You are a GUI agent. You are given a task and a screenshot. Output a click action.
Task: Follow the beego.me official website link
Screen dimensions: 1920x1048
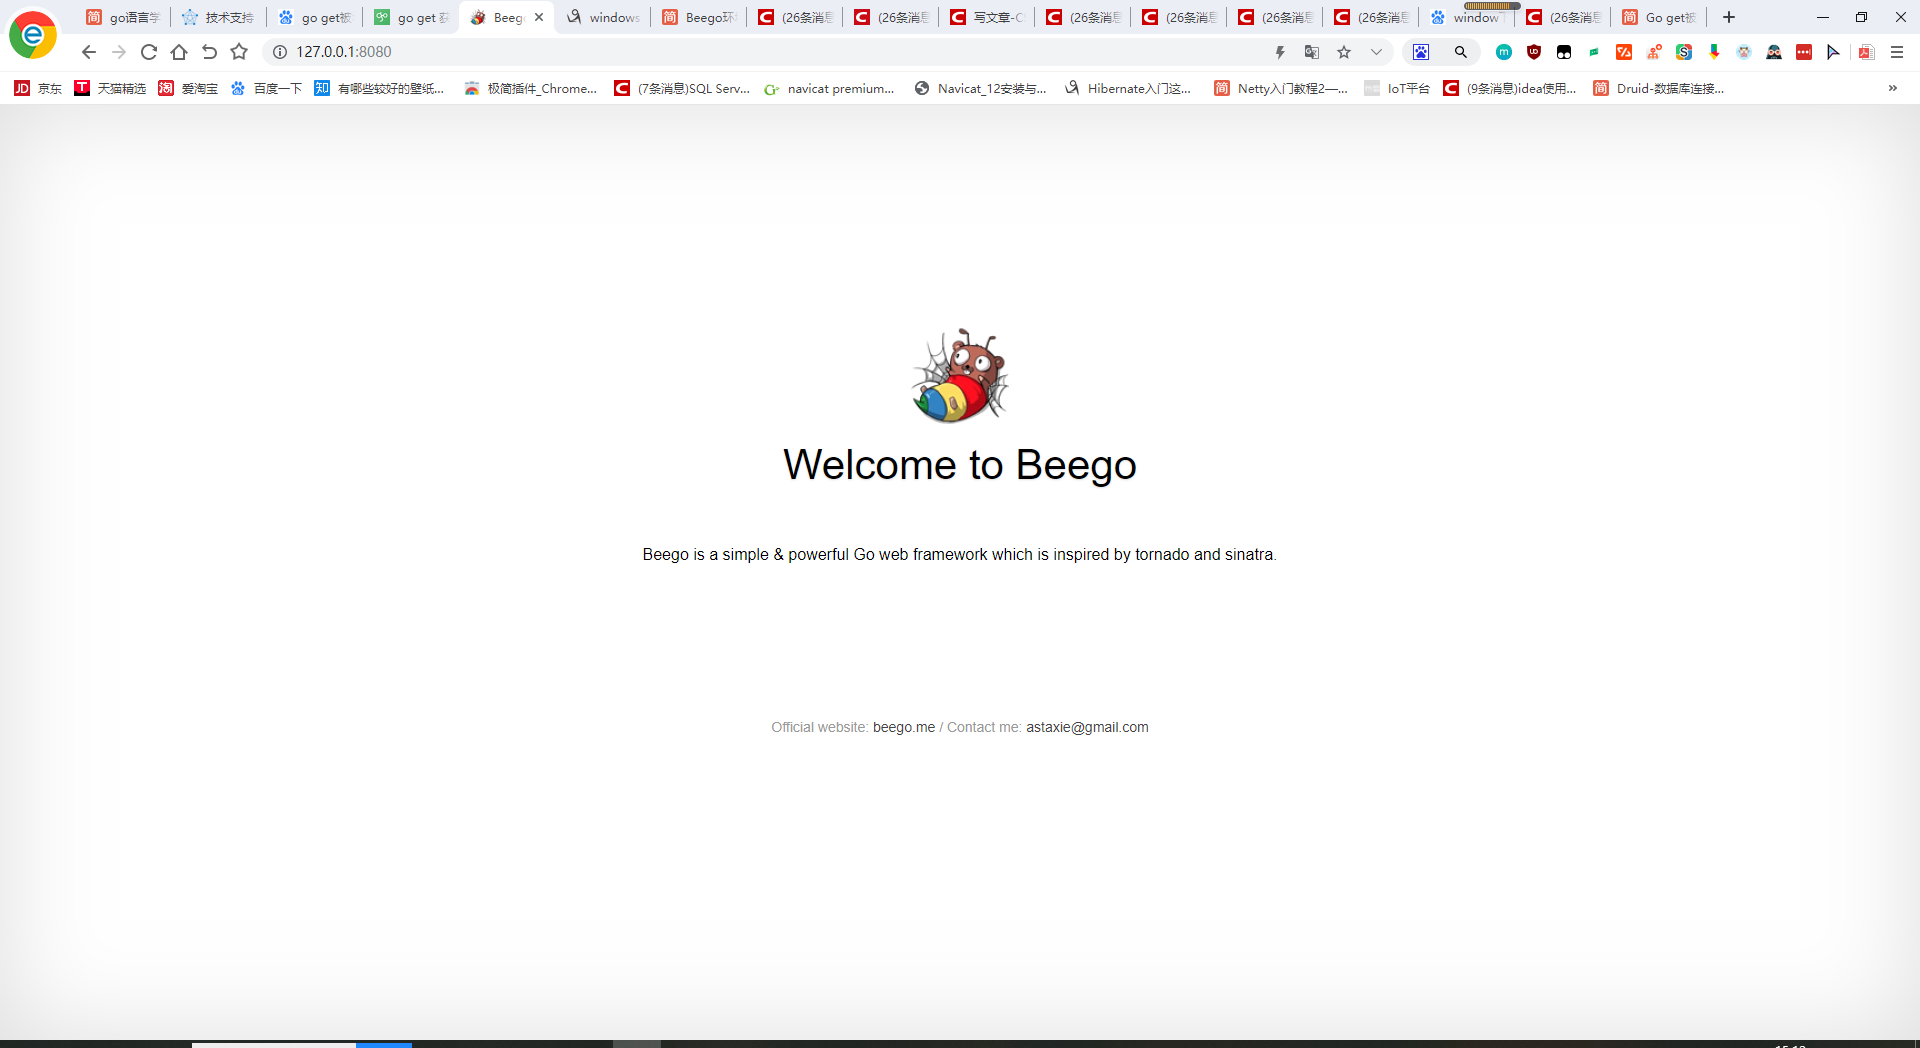point(904,727)
